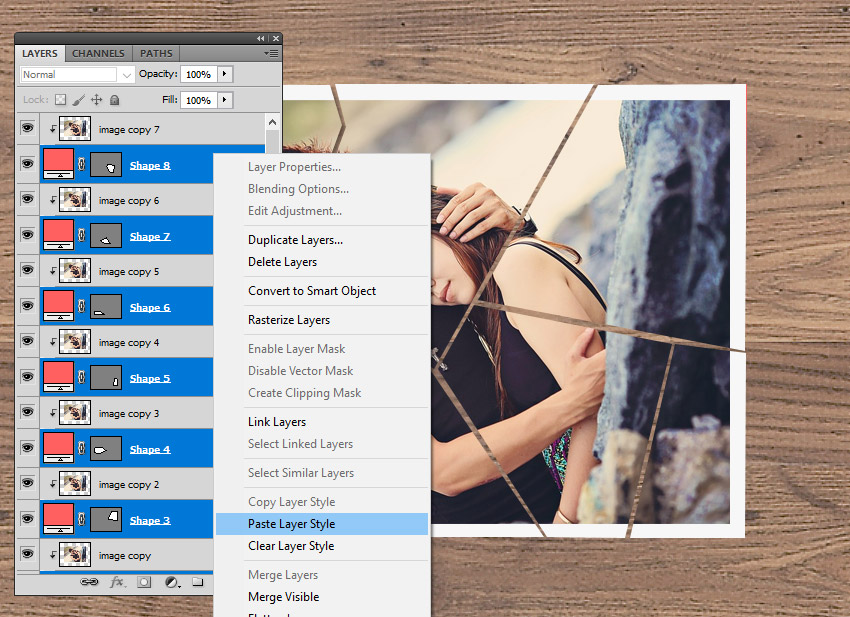Click the chain link icon on Shape 8
Viewport: 850px width, 617px height.
tap(81, 164)
